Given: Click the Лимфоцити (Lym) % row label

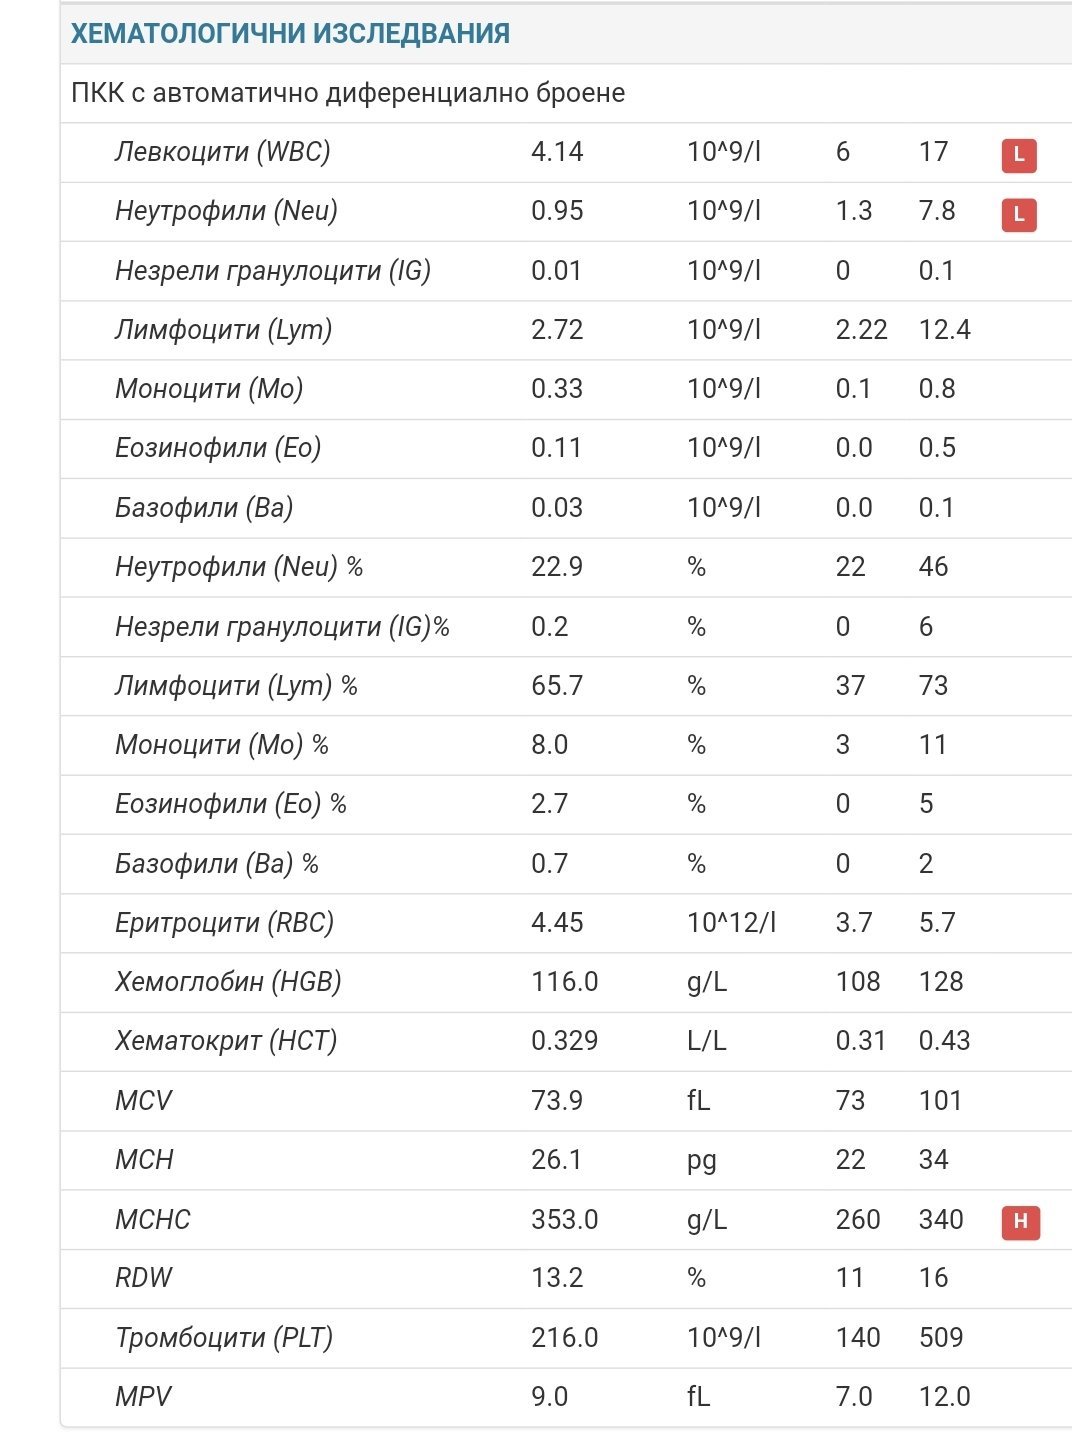Looking at the screenshot, I should click(236, 686).
